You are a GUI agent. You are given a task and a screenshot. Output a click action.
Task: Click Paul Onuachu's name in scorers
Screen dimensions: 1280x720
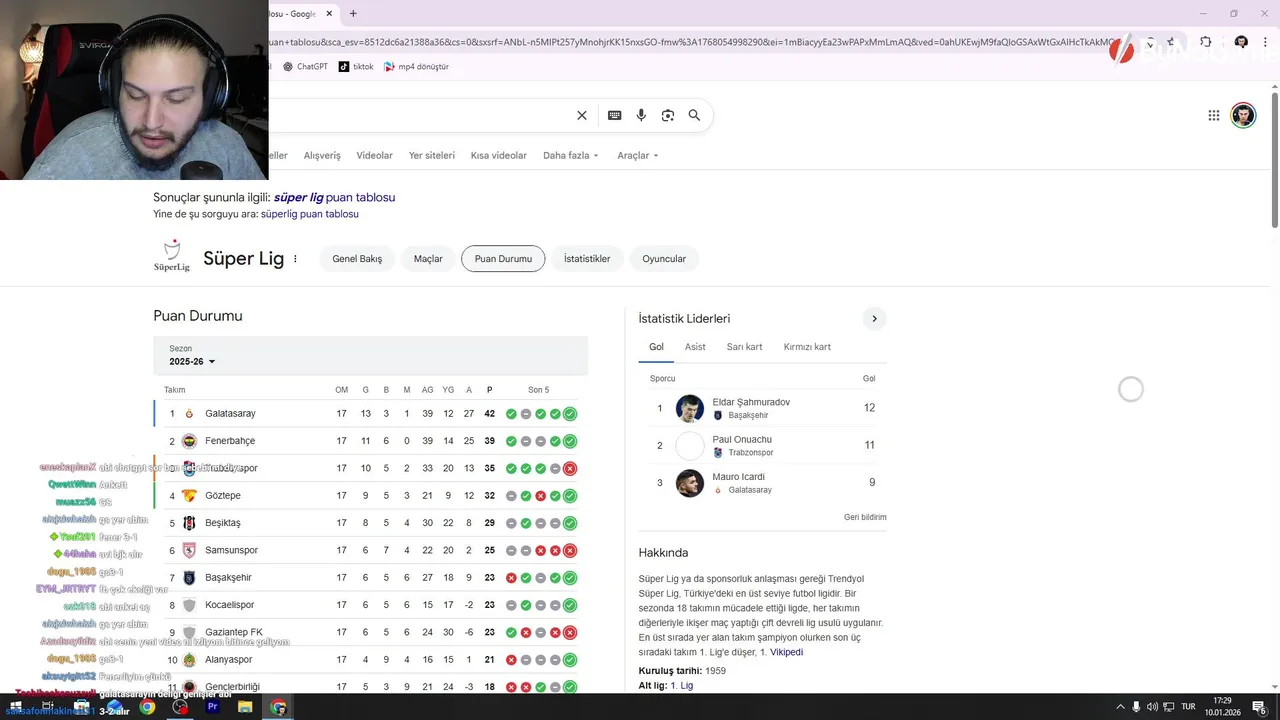[742, 440]
